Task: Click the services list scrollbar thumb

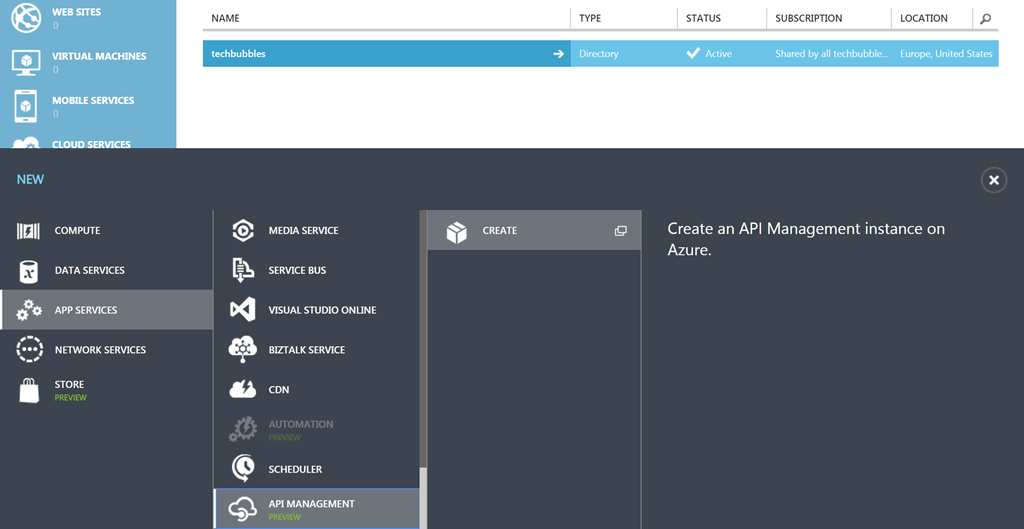Action: tap(423, 498)
